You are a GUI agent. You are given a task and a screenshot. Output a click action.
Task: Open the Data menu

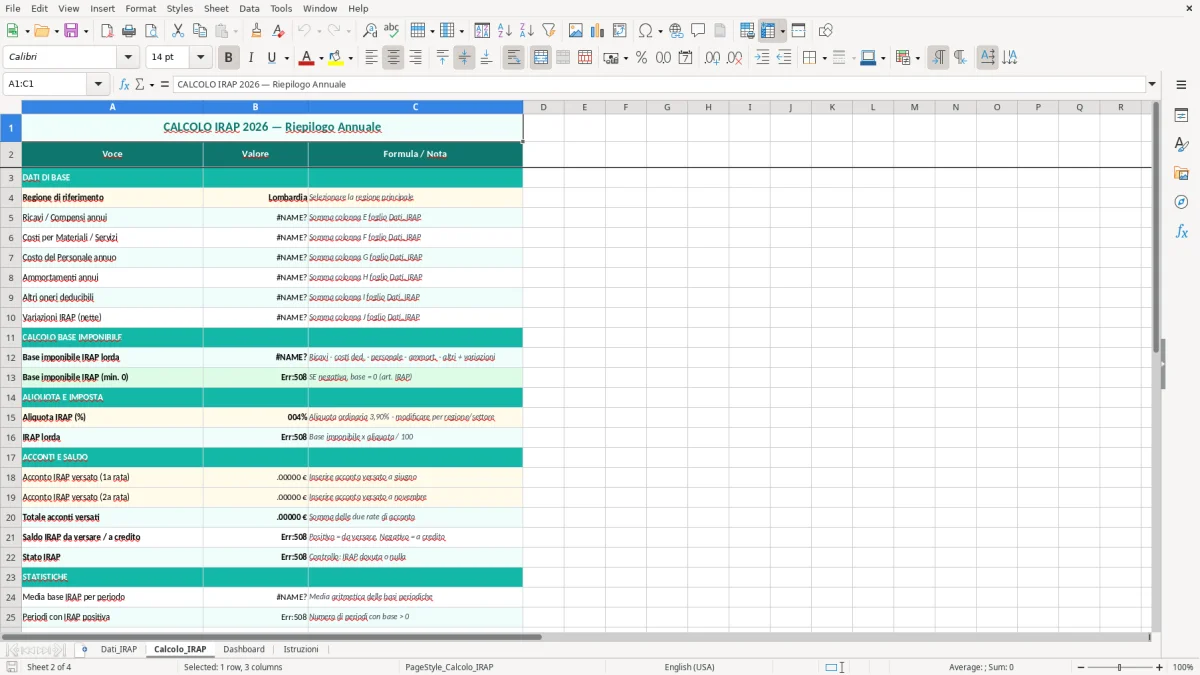[x=249, y=8]
